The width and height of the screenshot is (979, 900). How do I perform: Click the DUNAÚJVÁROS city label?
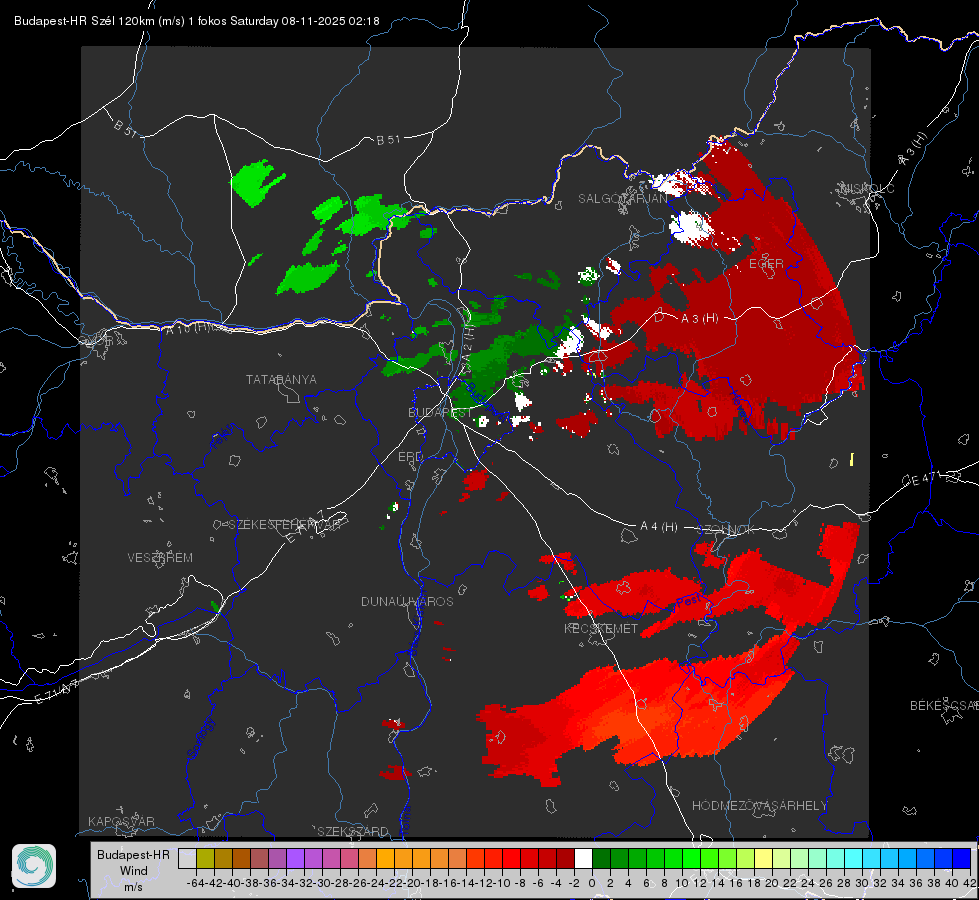coord(407,601)
